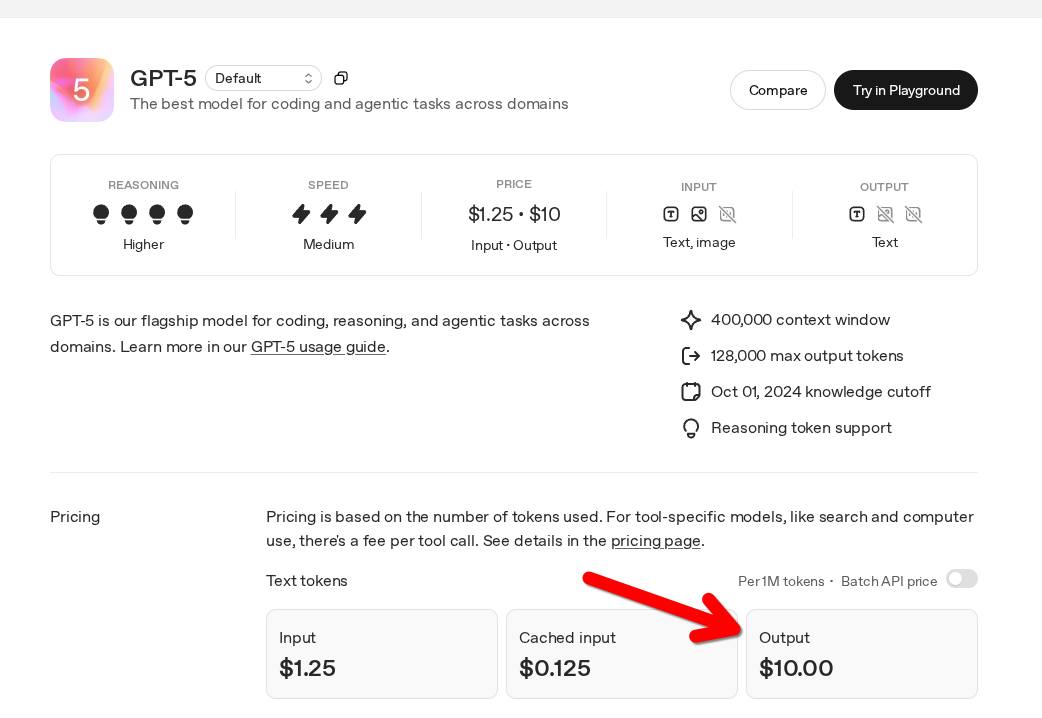Click the speed lightning bolt icons
Image resolution: width=1042 pixels, height=718 pixels.
pyautogui.click(x=329, y=214)
